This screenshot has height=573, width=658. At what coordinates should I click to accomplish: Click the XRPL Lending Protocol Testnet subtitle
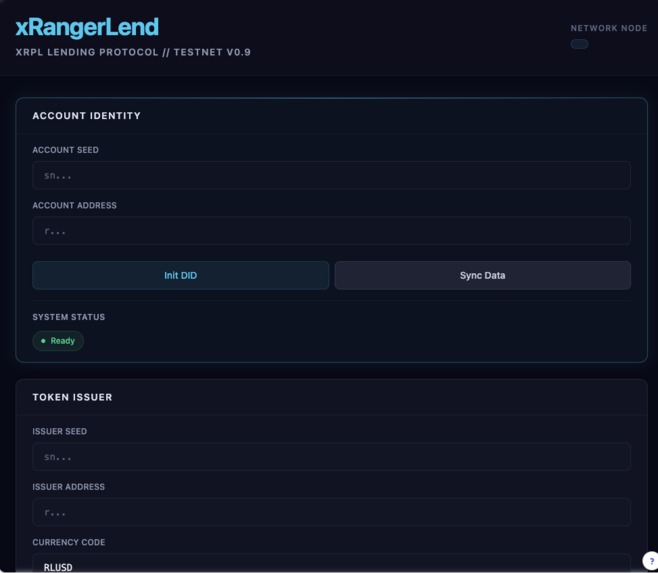point(133,52)
